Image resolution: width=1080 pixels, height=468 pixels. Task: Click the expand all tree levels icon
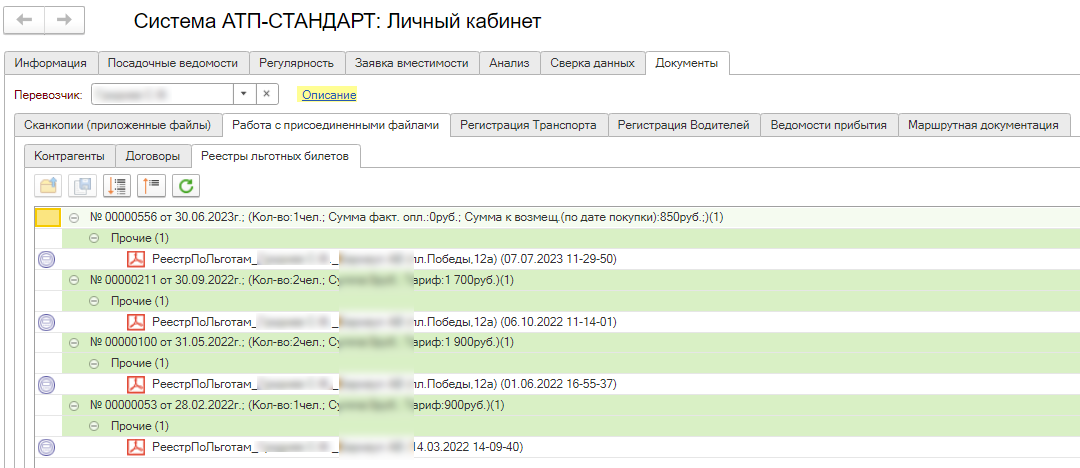click(117, 185)
